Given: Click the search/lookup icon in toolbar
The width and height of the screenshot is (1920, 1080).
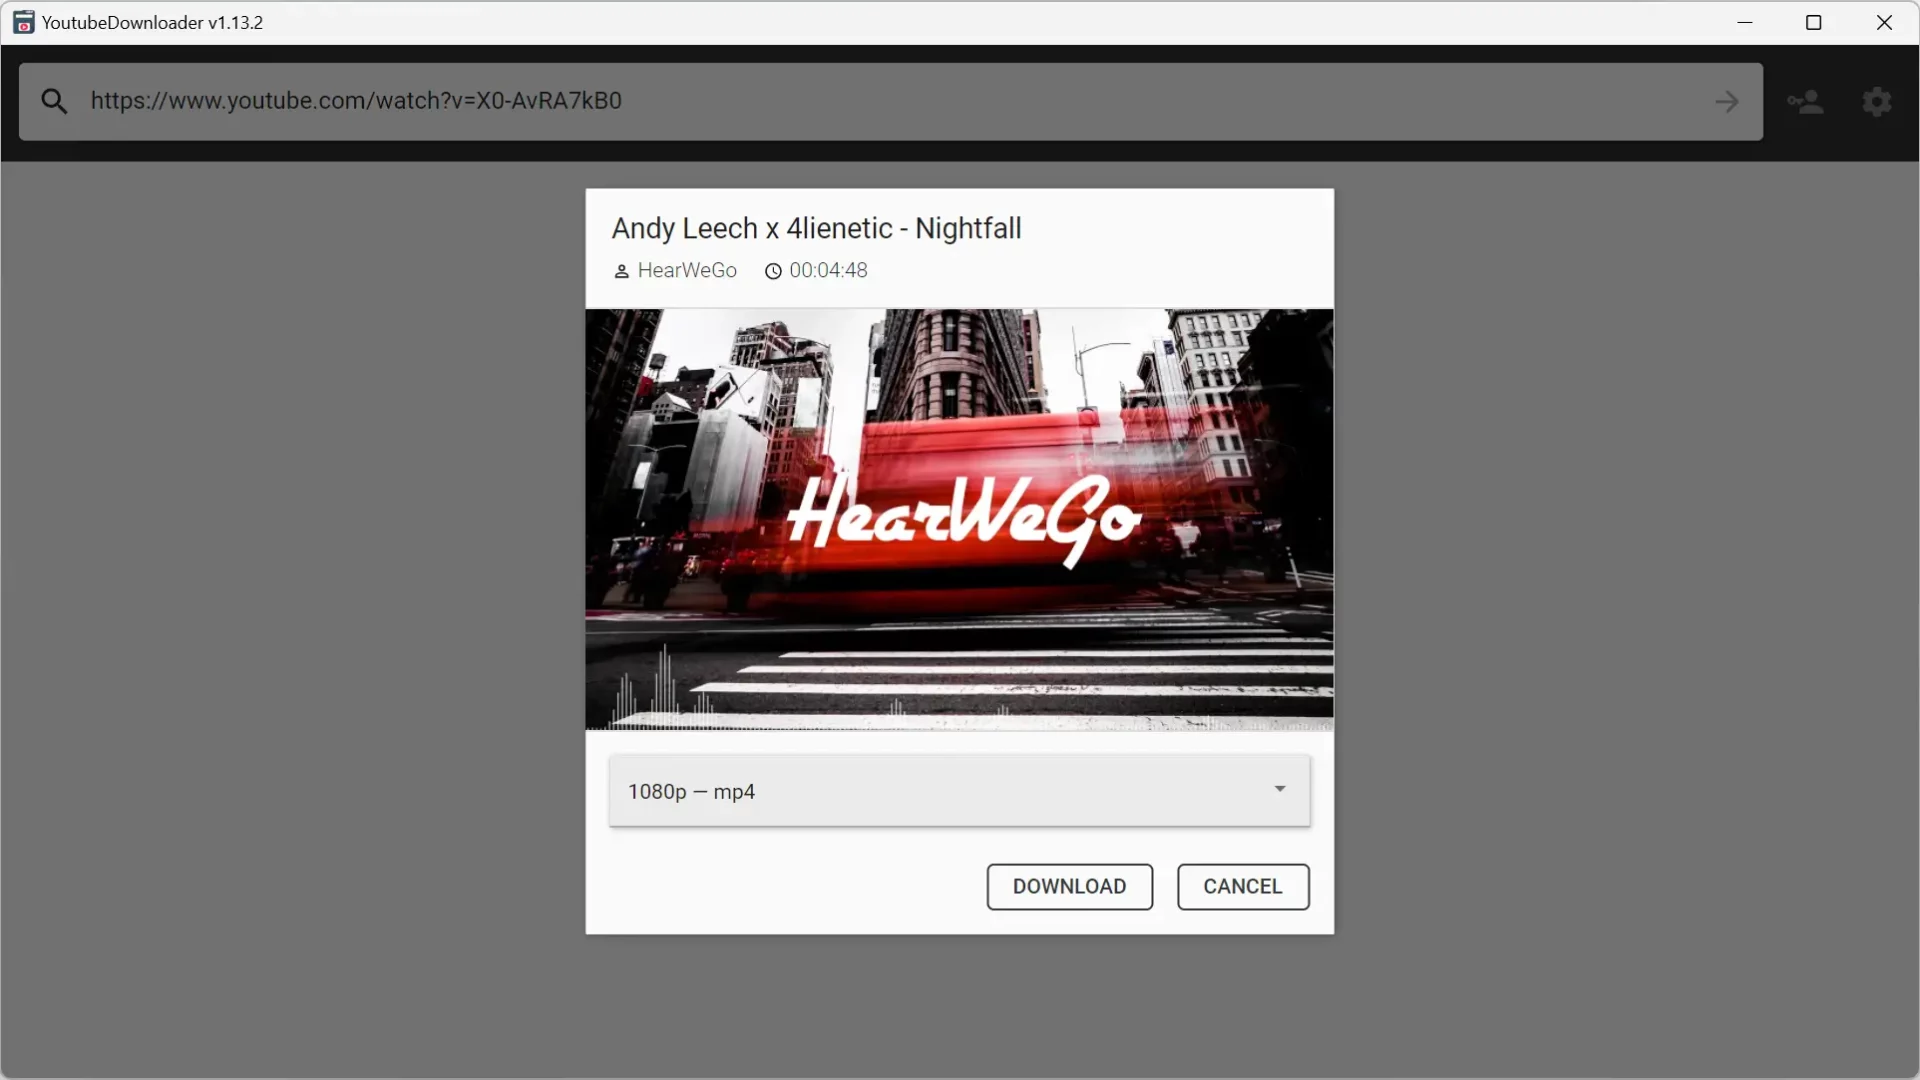Looking at the screenshot, I should (54, 102).
